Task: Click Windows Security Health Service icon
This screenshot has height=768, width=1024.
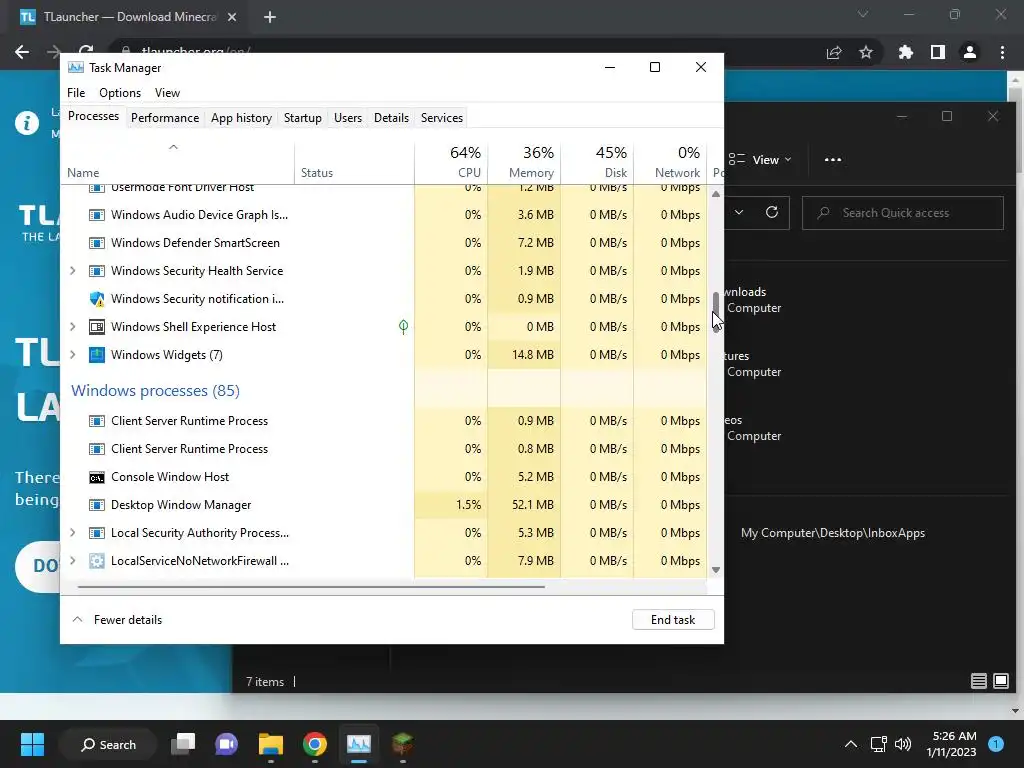Action: point(97,271)
